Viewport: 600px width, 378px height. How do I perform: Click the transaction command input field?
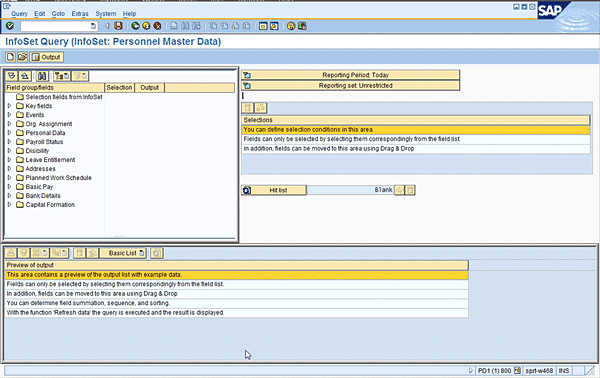(55, 26)
